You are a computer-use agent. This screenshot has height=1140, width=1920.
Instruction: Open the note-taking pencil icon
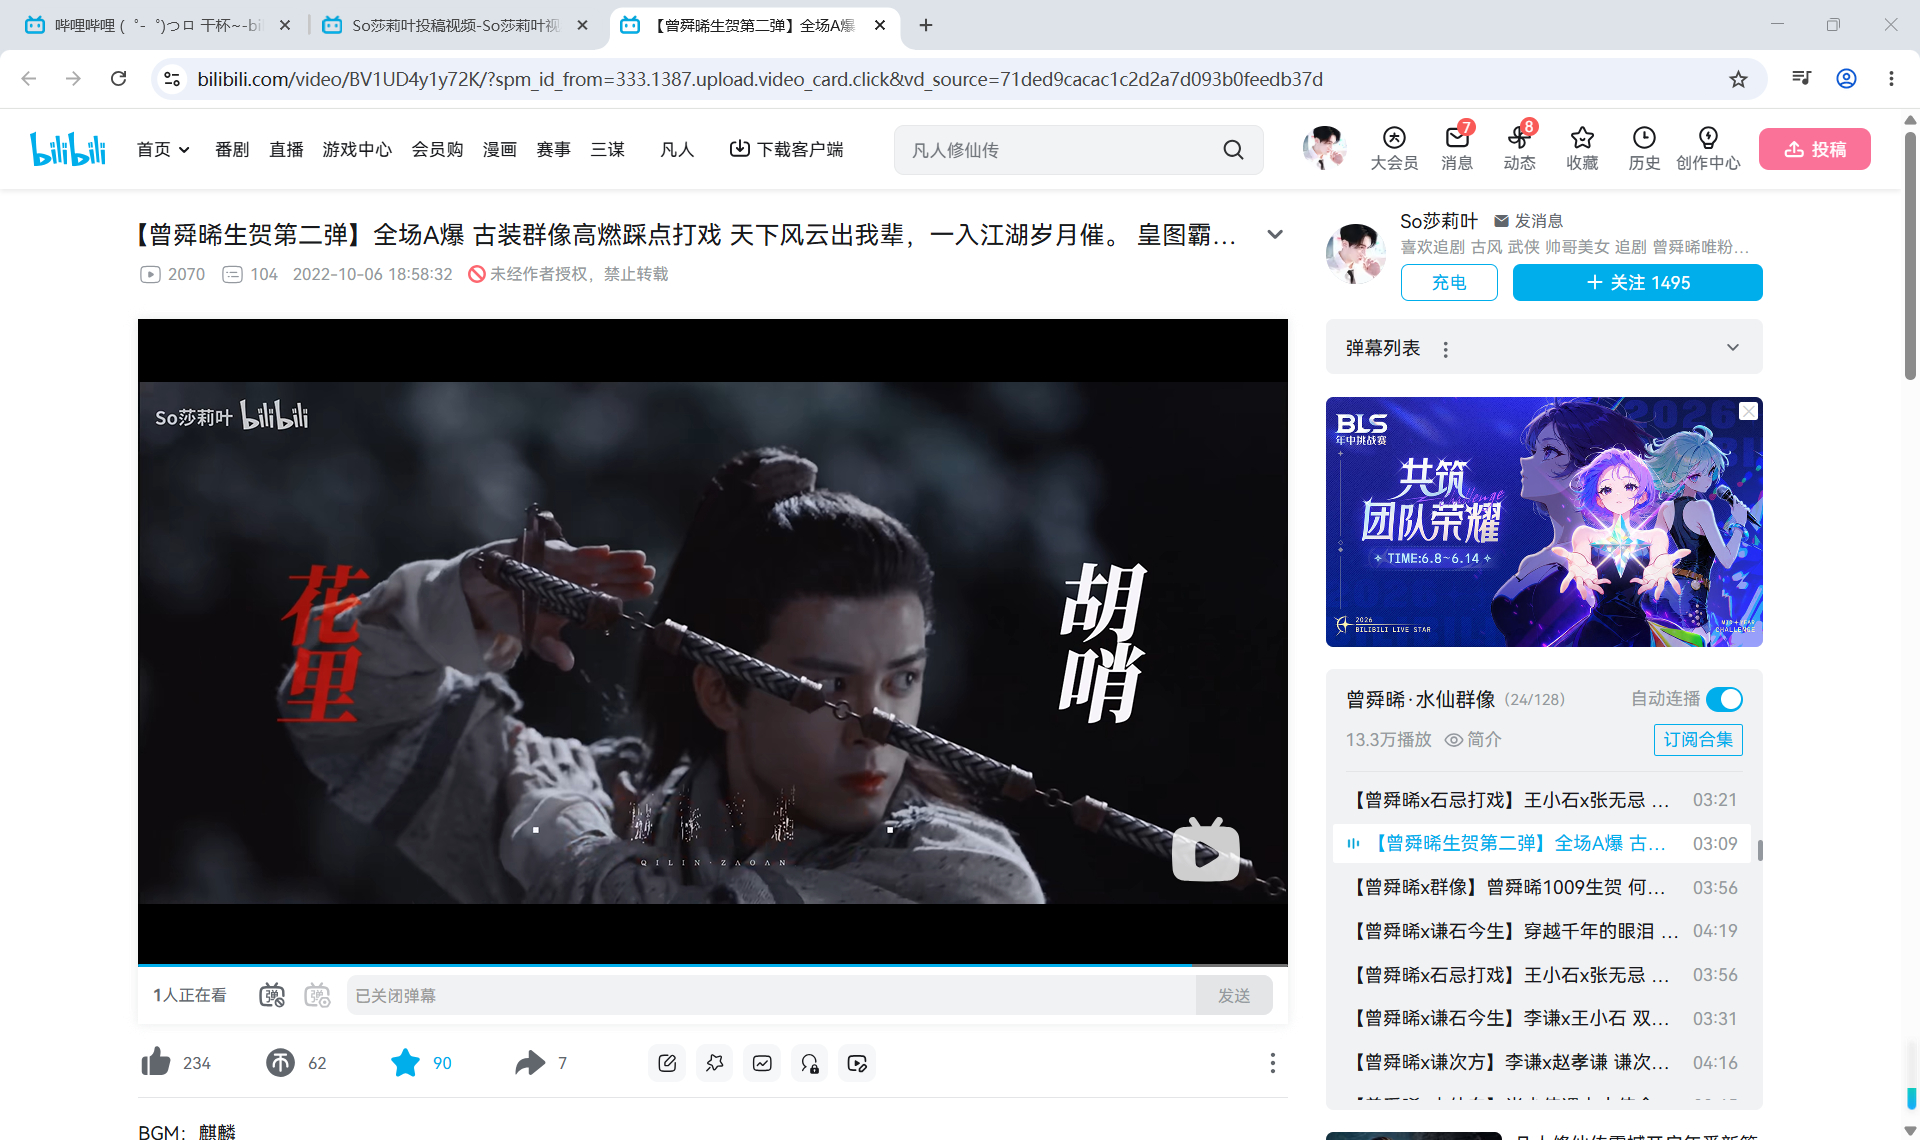pyautogui.click(x=667, y=1063)
